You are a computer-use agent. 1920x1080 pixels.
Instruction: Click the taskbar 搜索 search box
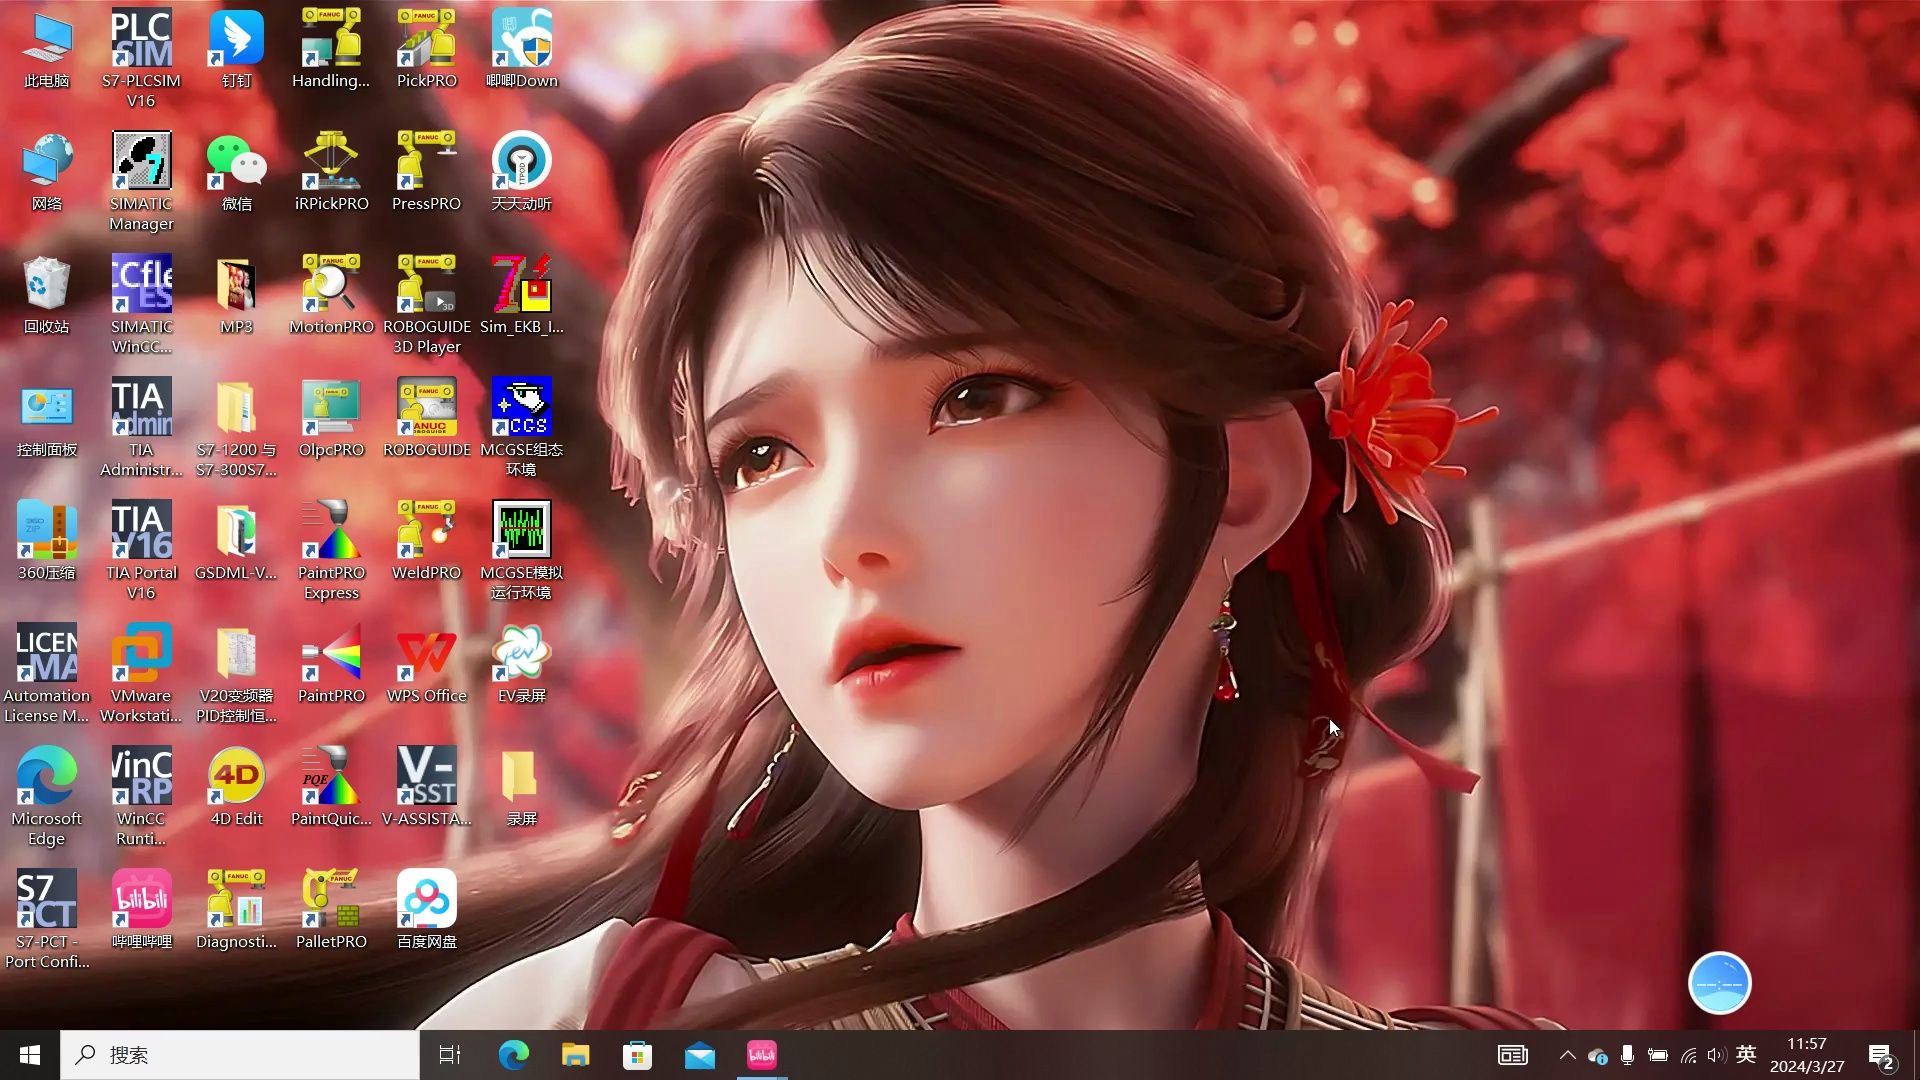click(240, 1055)
